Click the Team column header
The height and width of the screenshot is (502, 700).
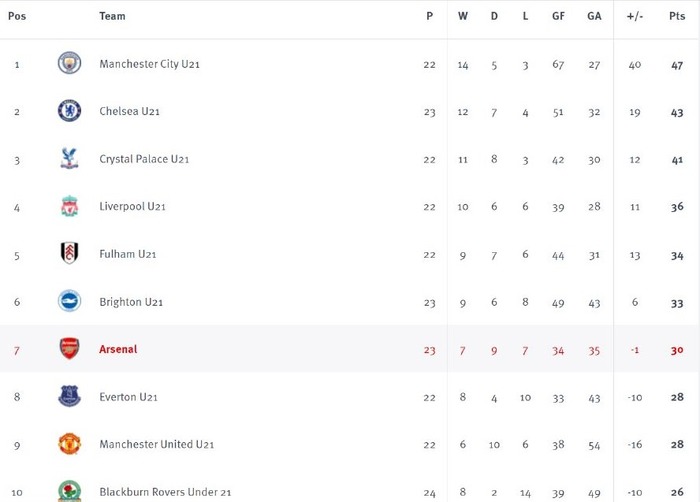(x=112, y=16)
